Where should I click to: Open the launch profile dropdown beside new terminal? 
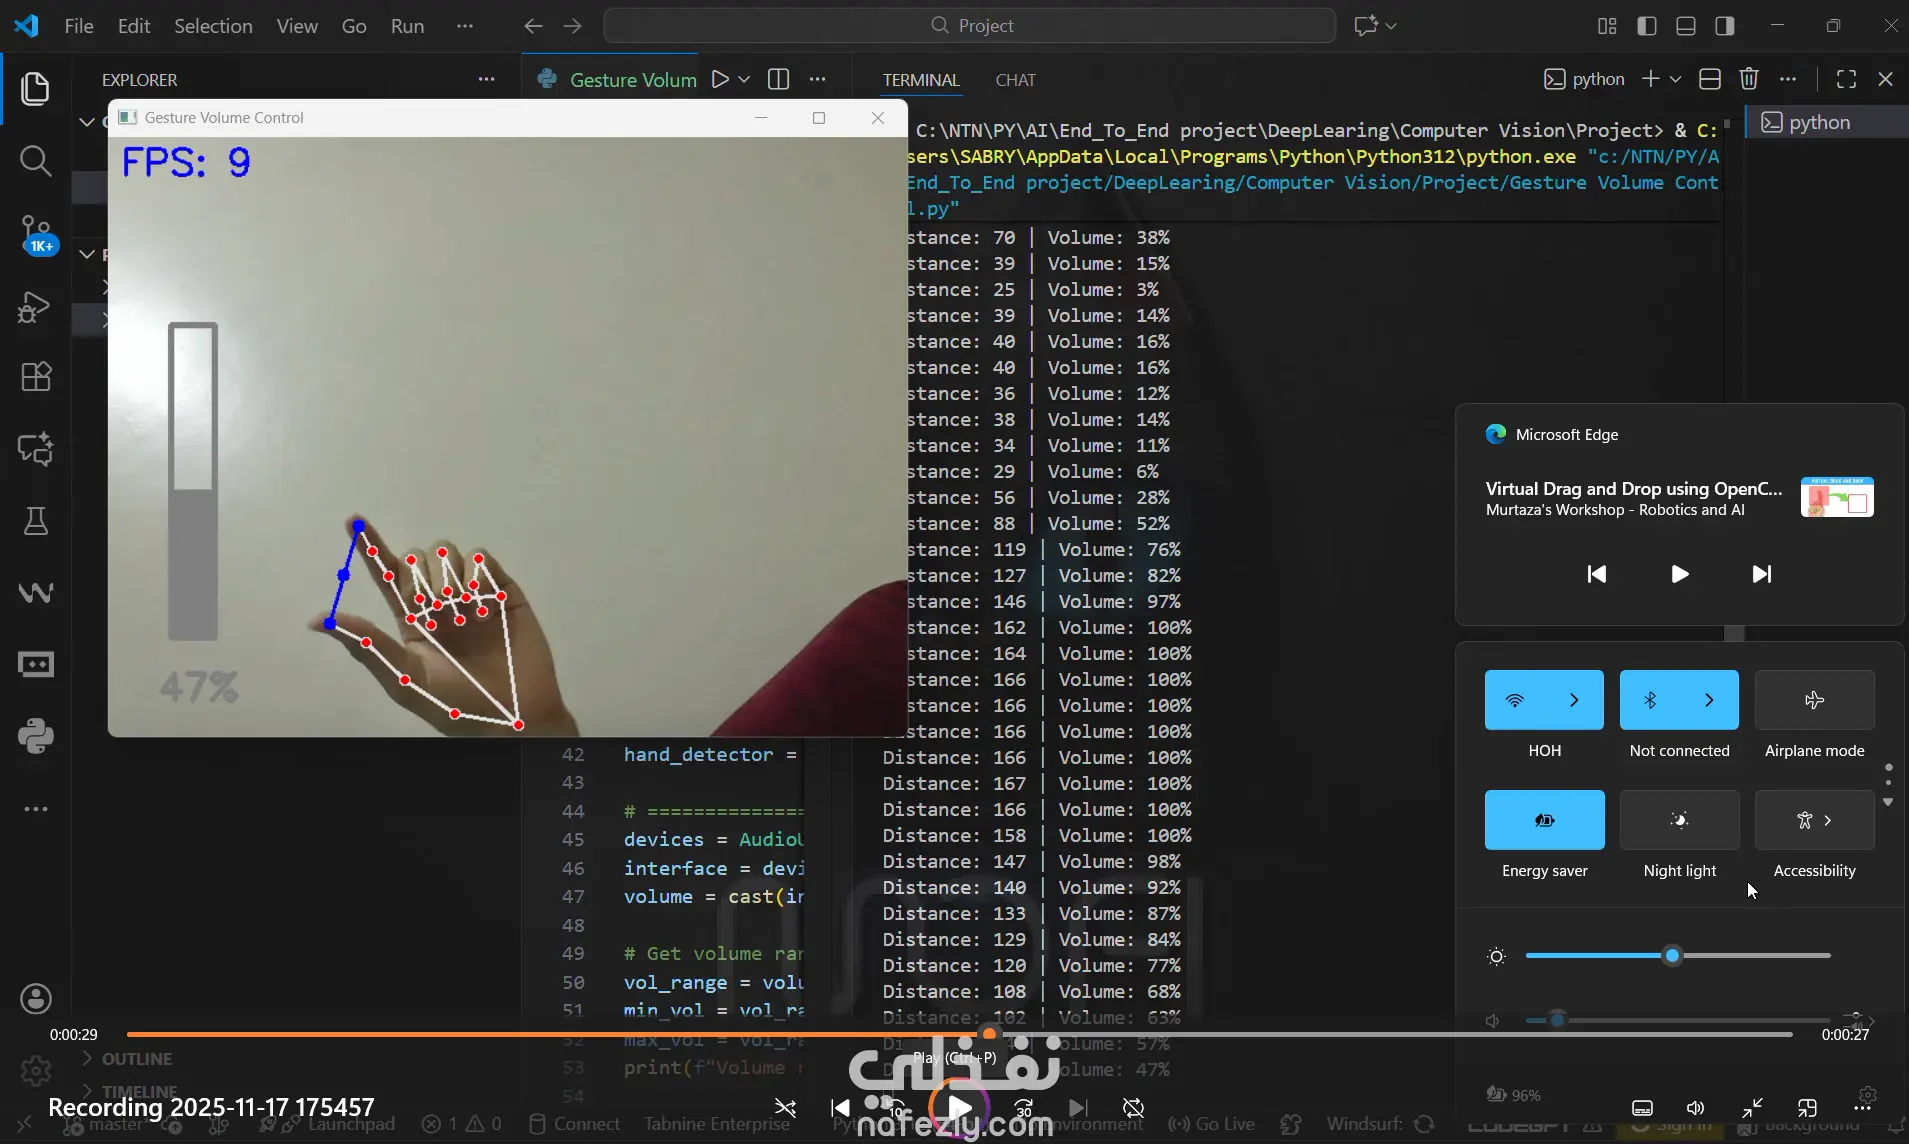1675,79
